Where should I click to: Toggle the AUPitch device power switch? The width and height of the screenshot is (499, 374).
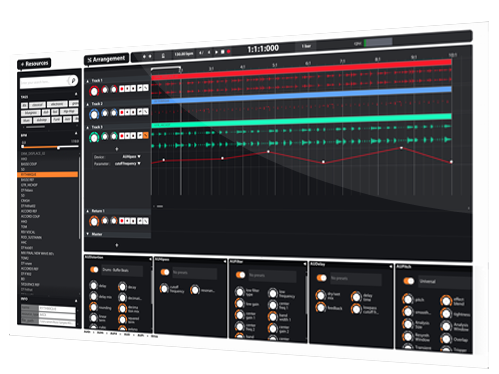(x=408, y=281)
